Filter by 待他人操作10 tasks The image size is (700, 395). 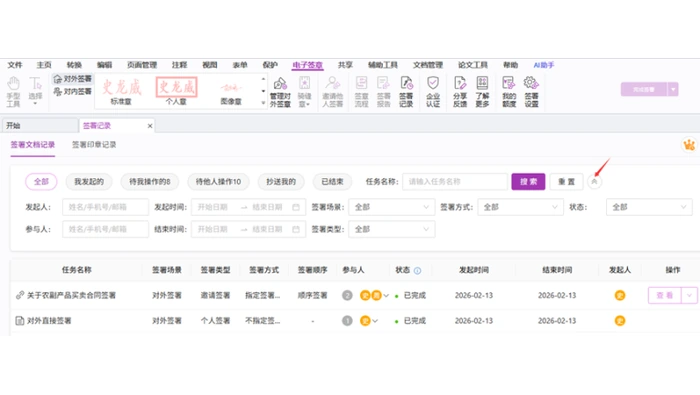[x=218, y=182]
